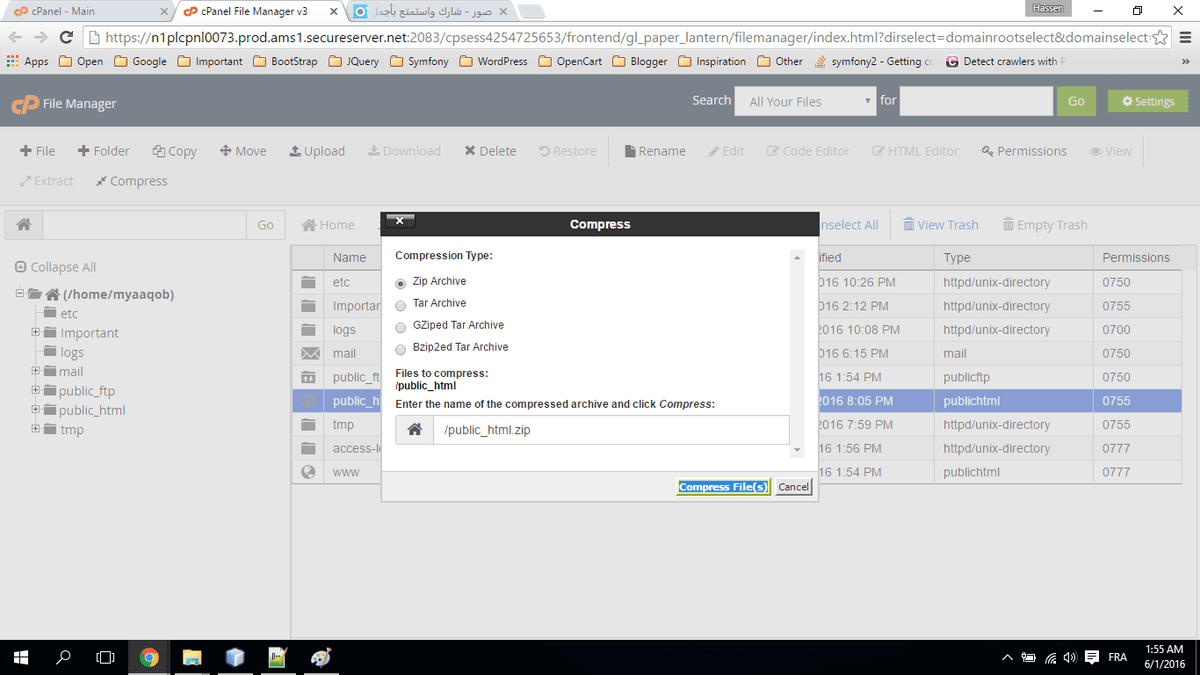Open the All Your Files dropdown
Viewport: 1200px width, 675px height.
click(x=806, y=101)
